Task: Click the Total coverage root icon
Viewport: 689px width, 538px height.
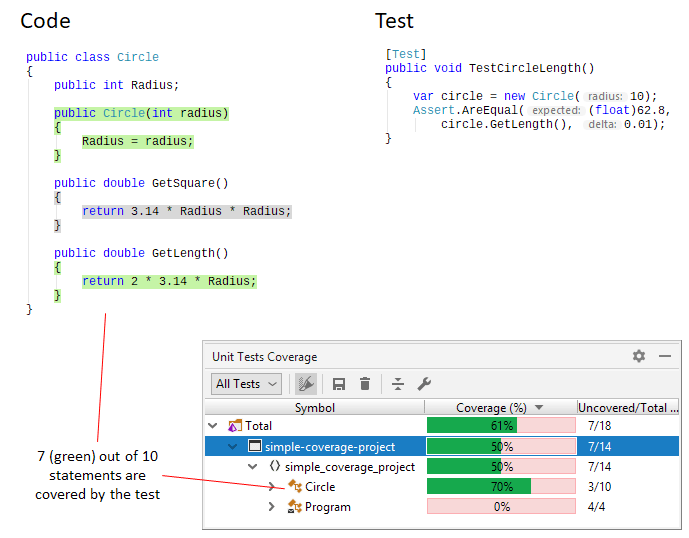Action: click(235, 426)
